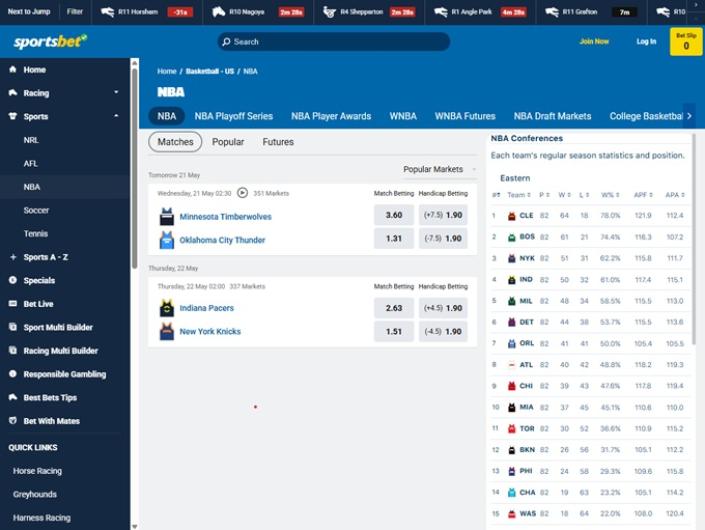Click the Join Now link
The height and width of the screenshot is (530, 705).
(x=594, y=41)
